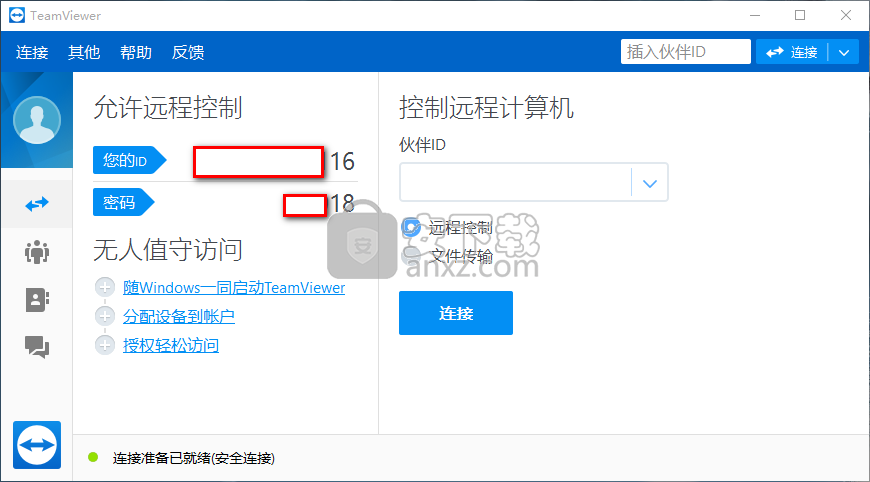This screenshot has width=870, height=482.
Task: Click the 无人值守访问 heading
Action: (168, 249)
